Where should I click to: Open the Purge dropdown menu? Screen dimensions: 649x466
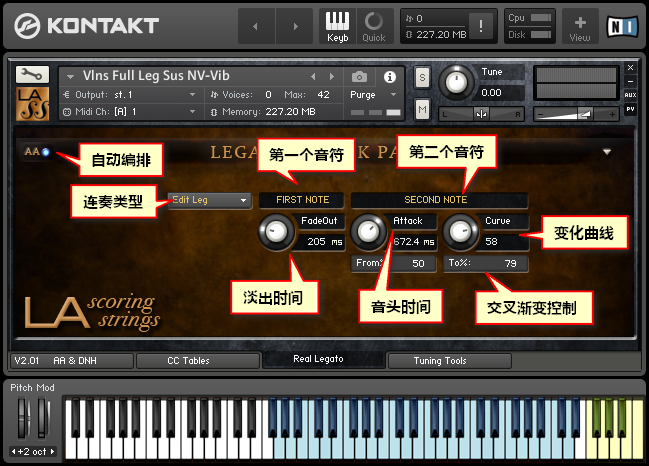point(373,95)
